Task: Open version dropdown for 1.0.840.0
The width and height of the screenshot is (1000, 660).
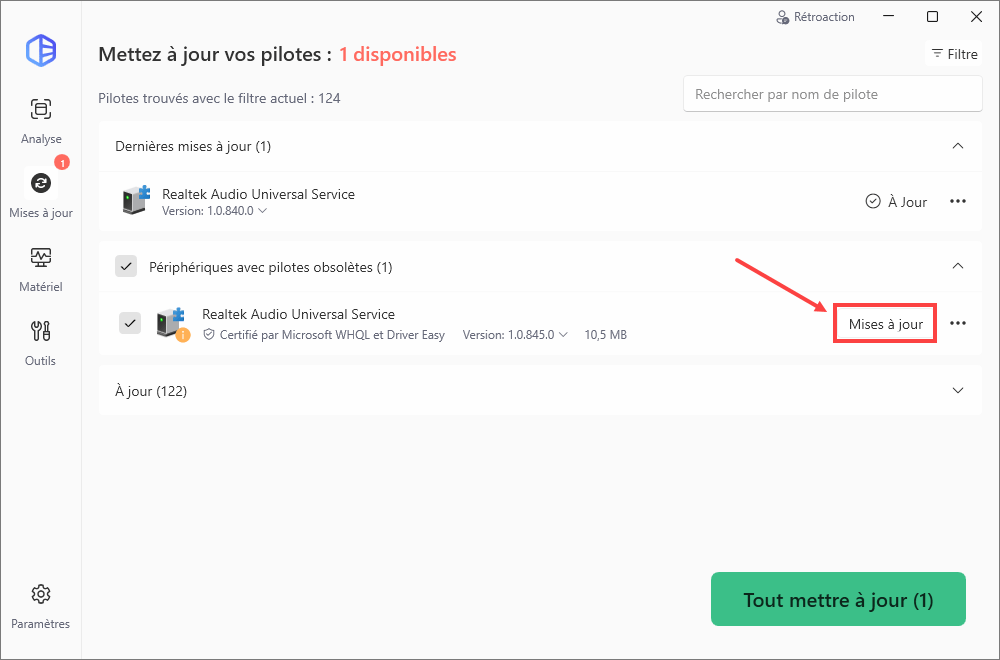Action: pos(262,211)
